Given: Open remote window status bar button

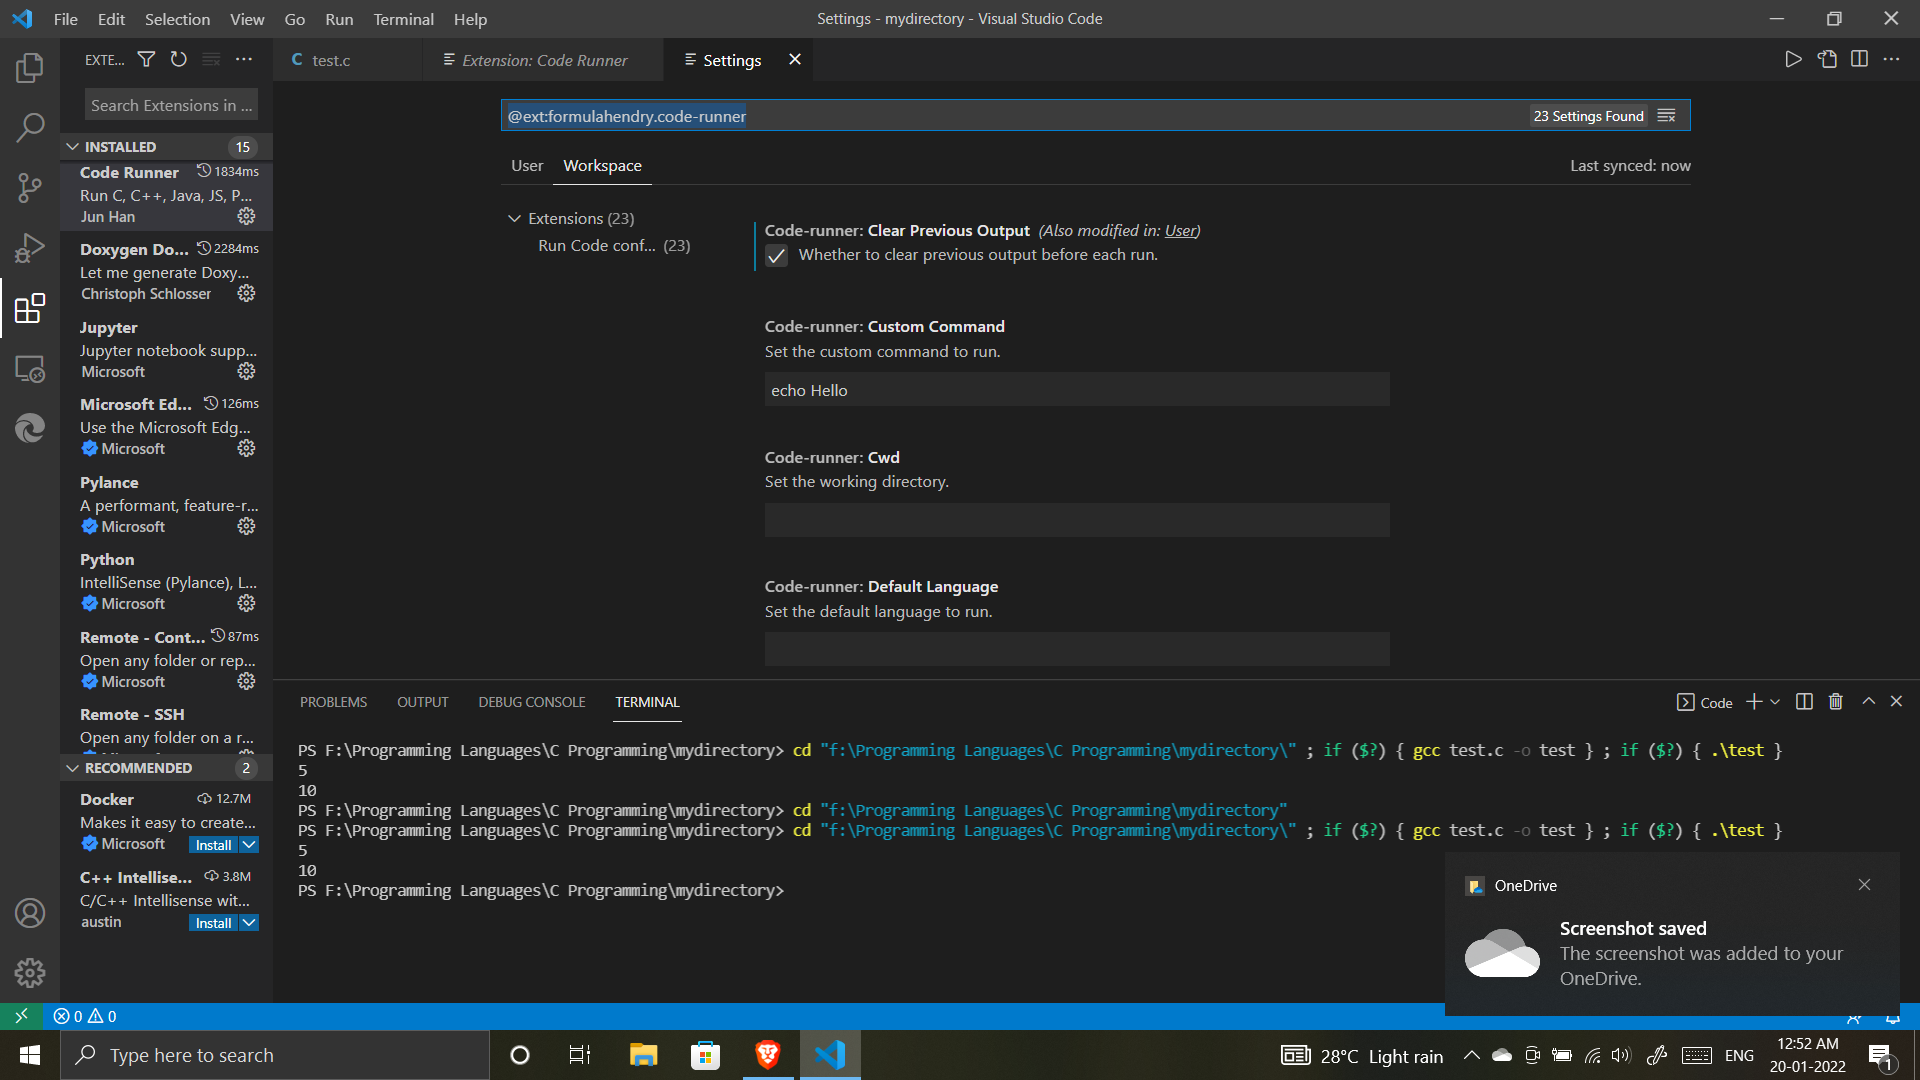Looking at the screenshot, I should tap(21, 1016).
